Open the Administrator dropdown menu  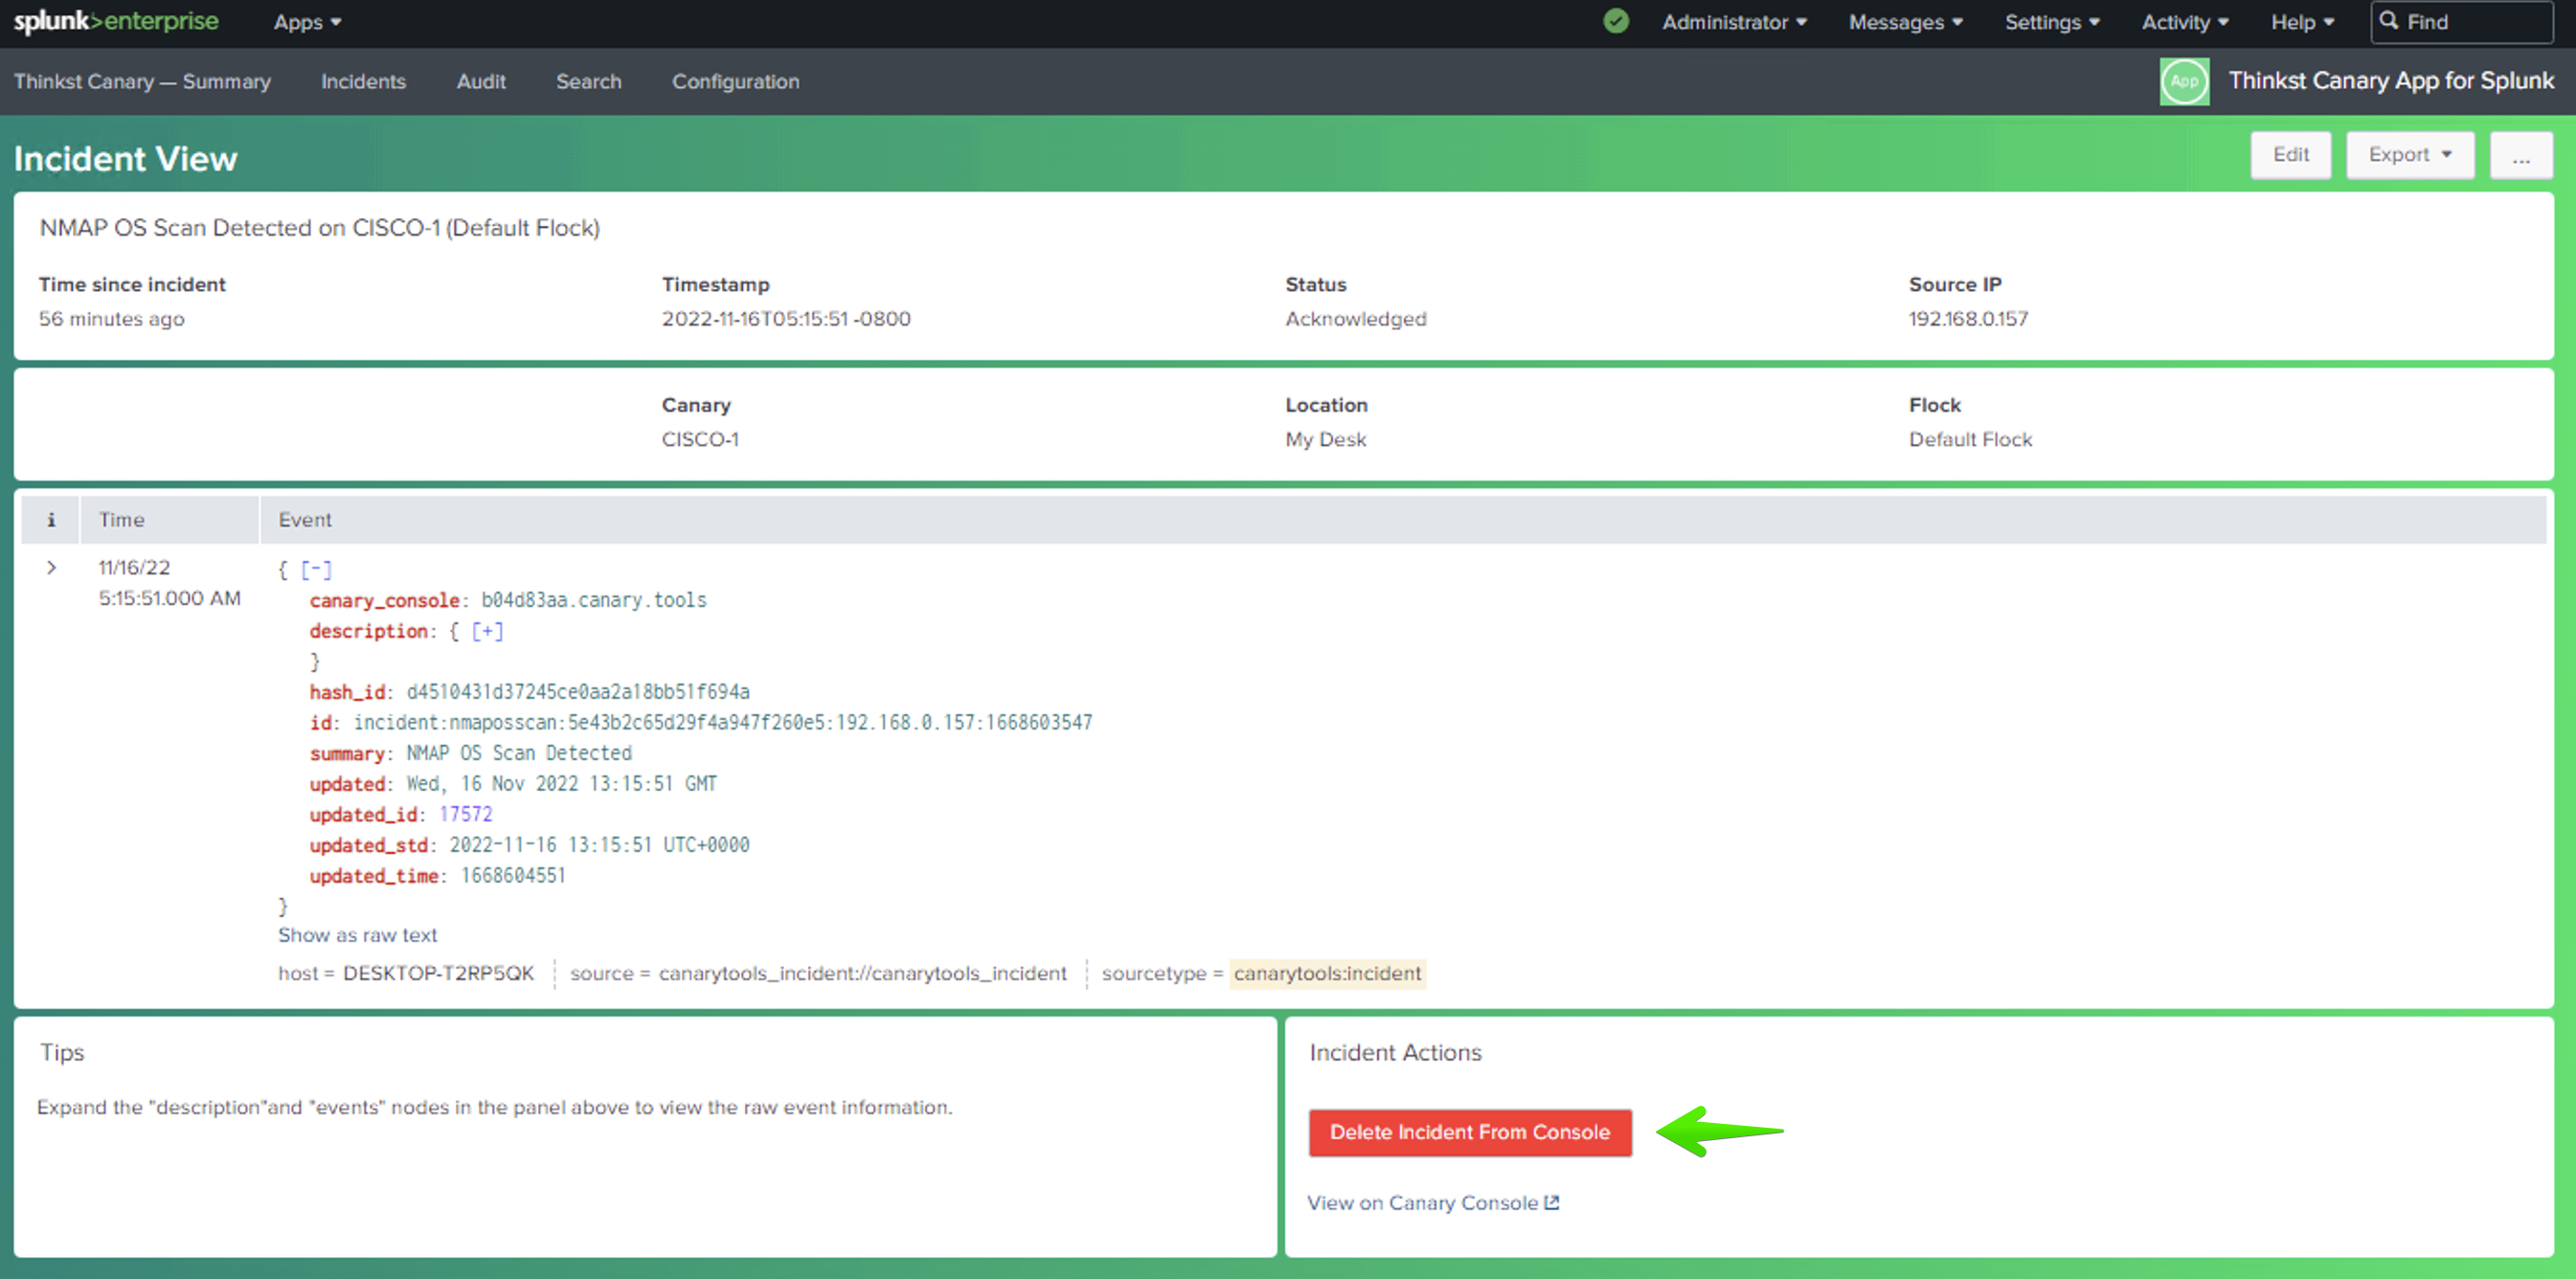click(x=1734, y=22)
